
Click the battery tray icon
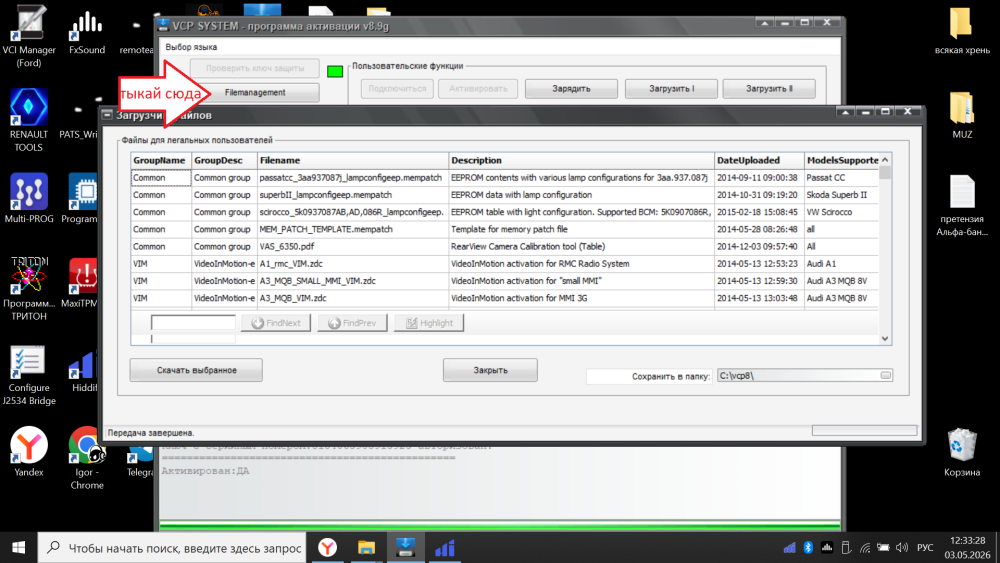tap(883, 548)
